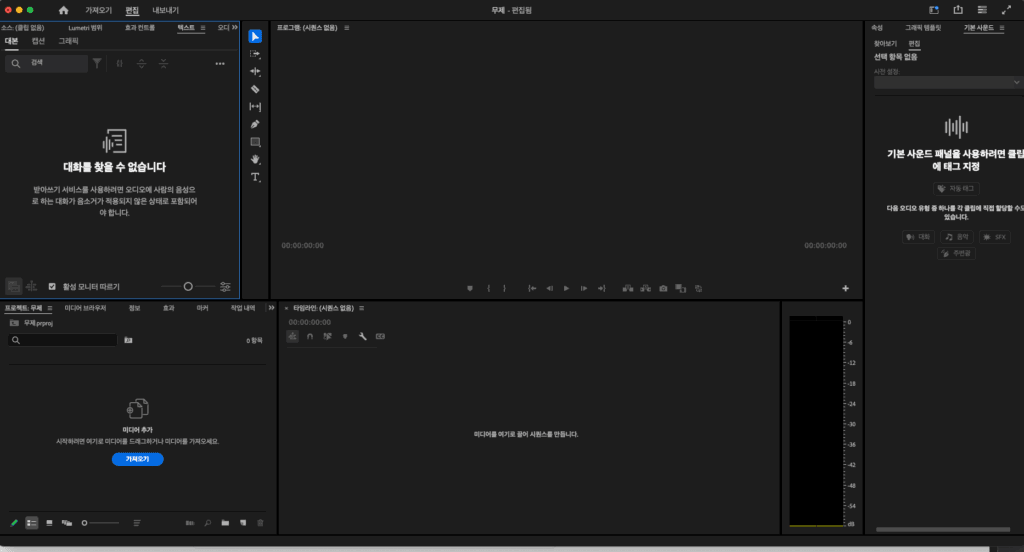Open the workspaces icon at top right
1024x552 pixels.
point(934,10)
